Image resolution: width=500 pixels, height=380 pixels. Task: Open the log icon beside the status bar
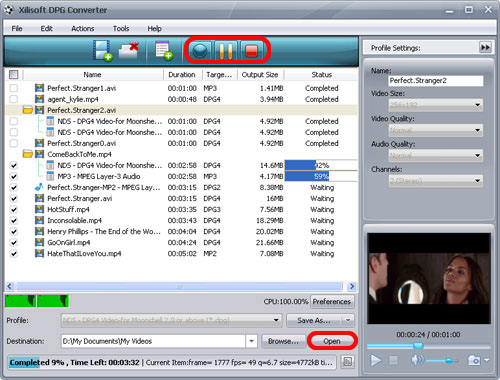[348, 362]
